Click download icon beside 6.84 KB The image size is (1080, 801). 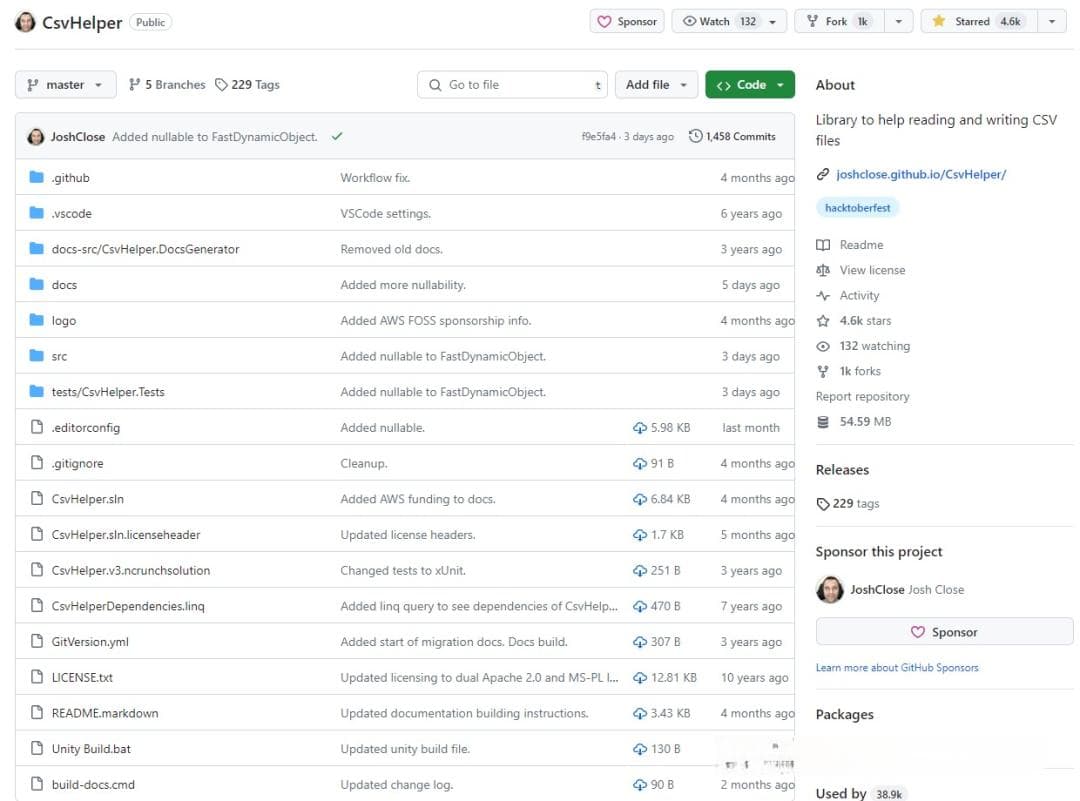pos(640,499)
